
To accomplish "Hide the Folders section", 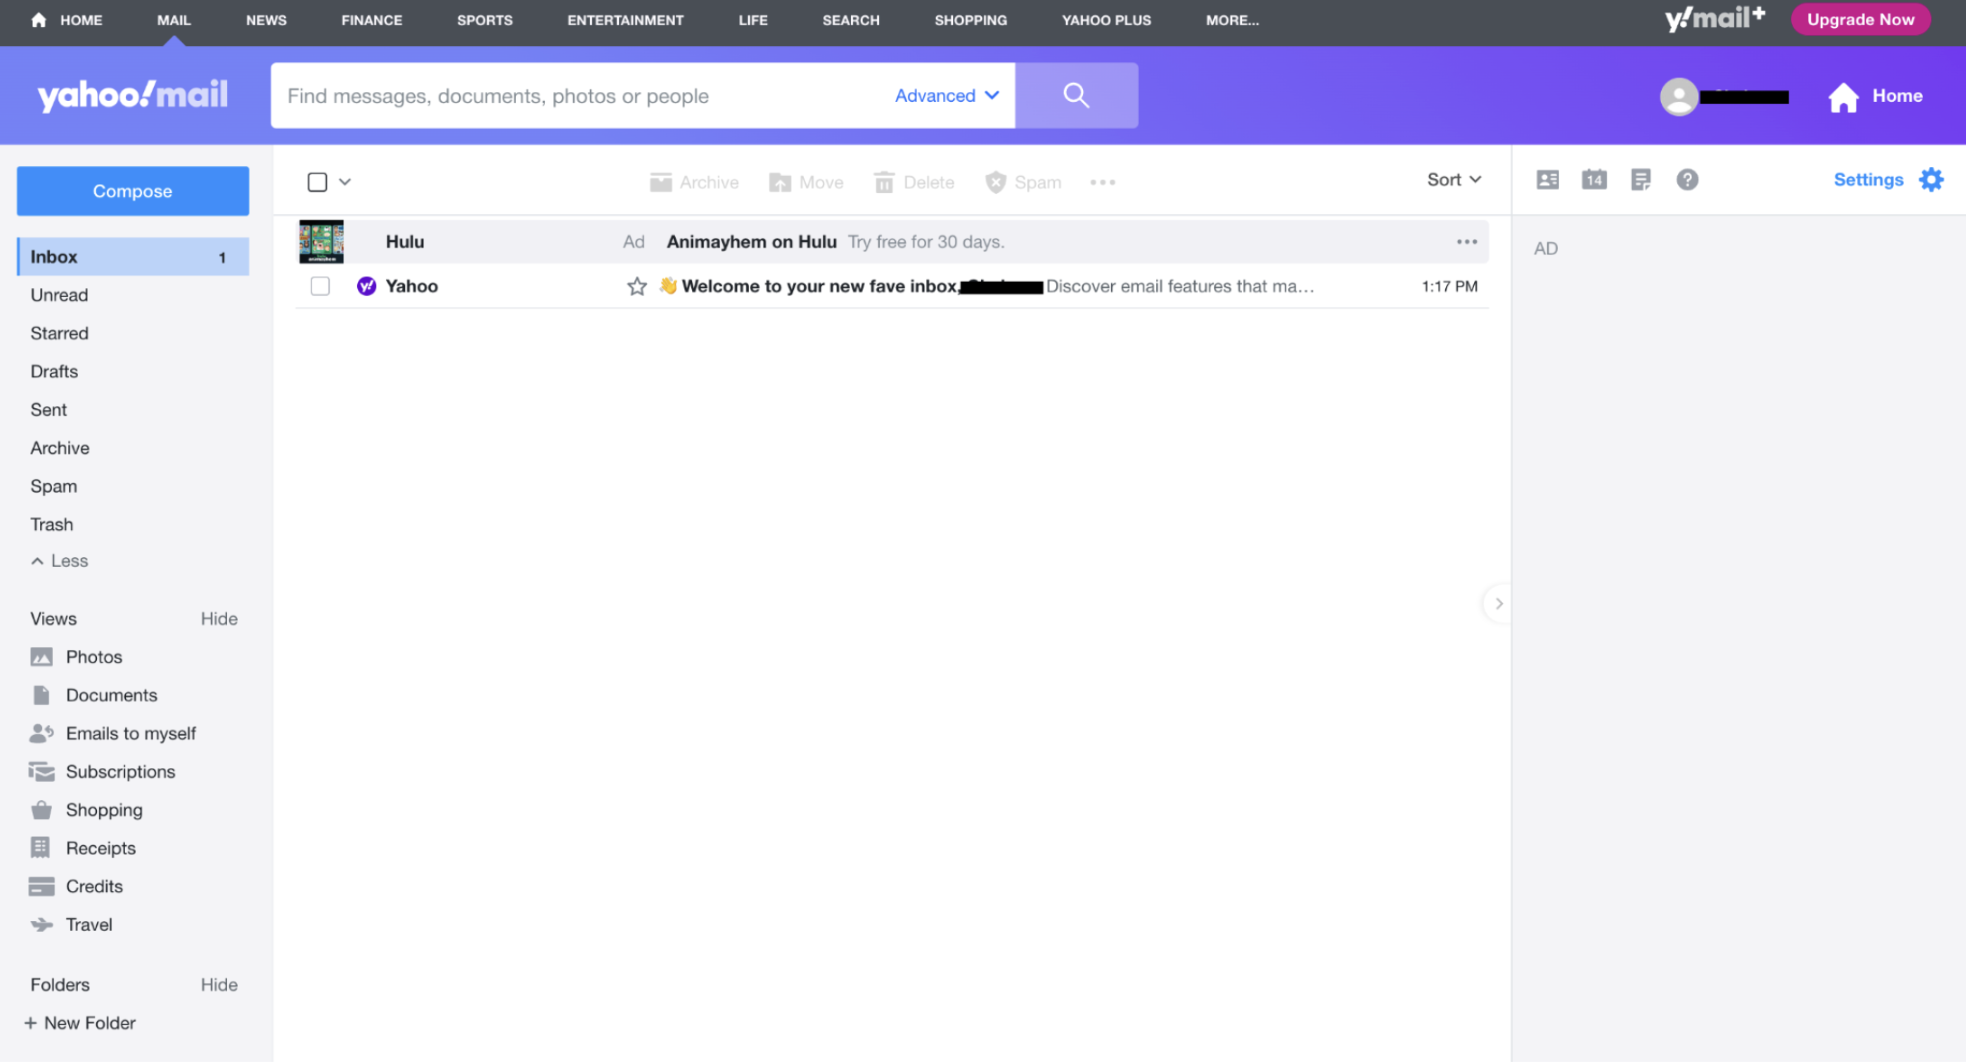I will pos(219,985).
